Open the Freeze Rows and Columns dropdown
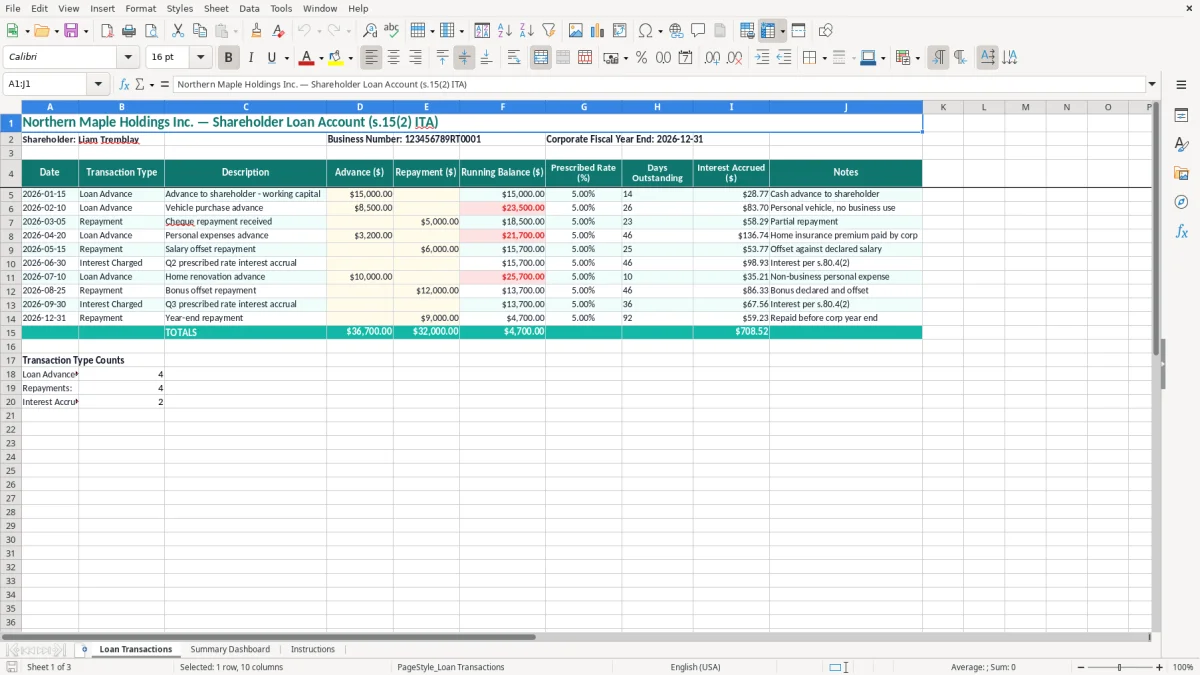Screen dimensions: 1200x675 [x=783, y=31]
